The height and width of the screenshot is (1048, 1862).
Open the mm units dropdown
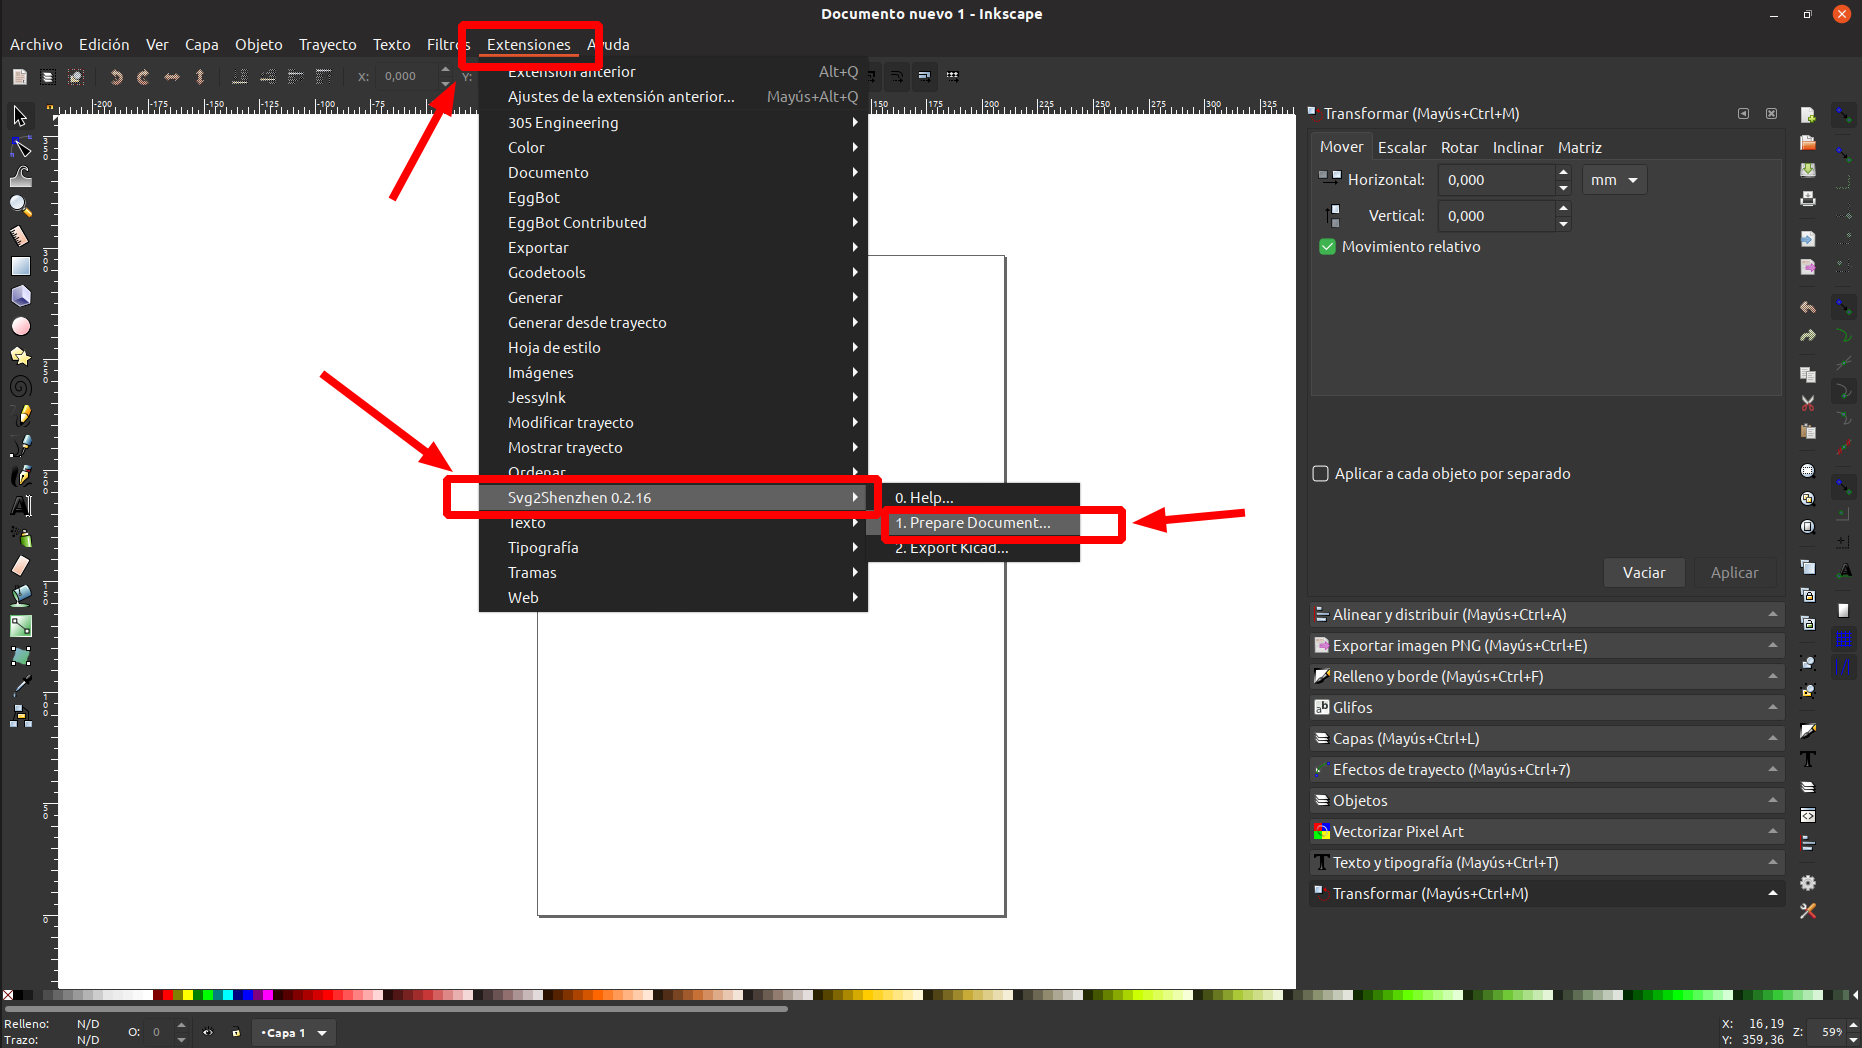(x=1614, y=180)
